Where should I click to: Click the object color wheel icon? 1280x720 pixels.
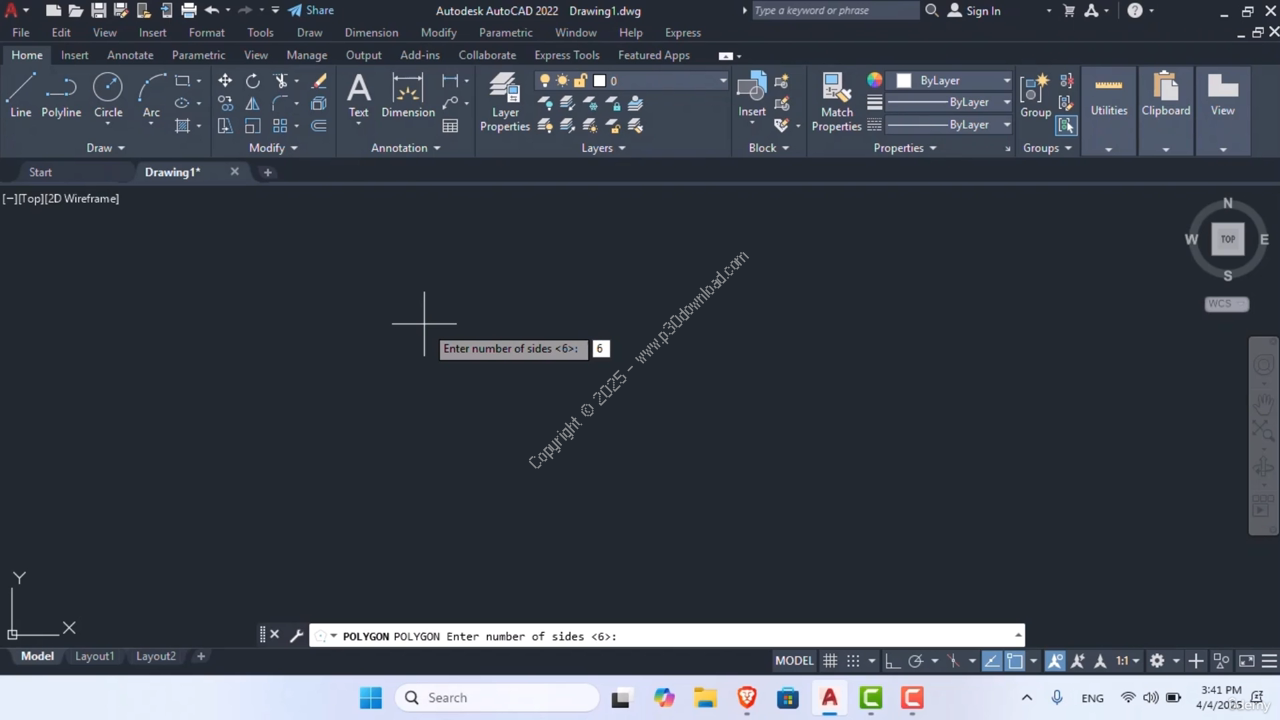pos(874,80)
